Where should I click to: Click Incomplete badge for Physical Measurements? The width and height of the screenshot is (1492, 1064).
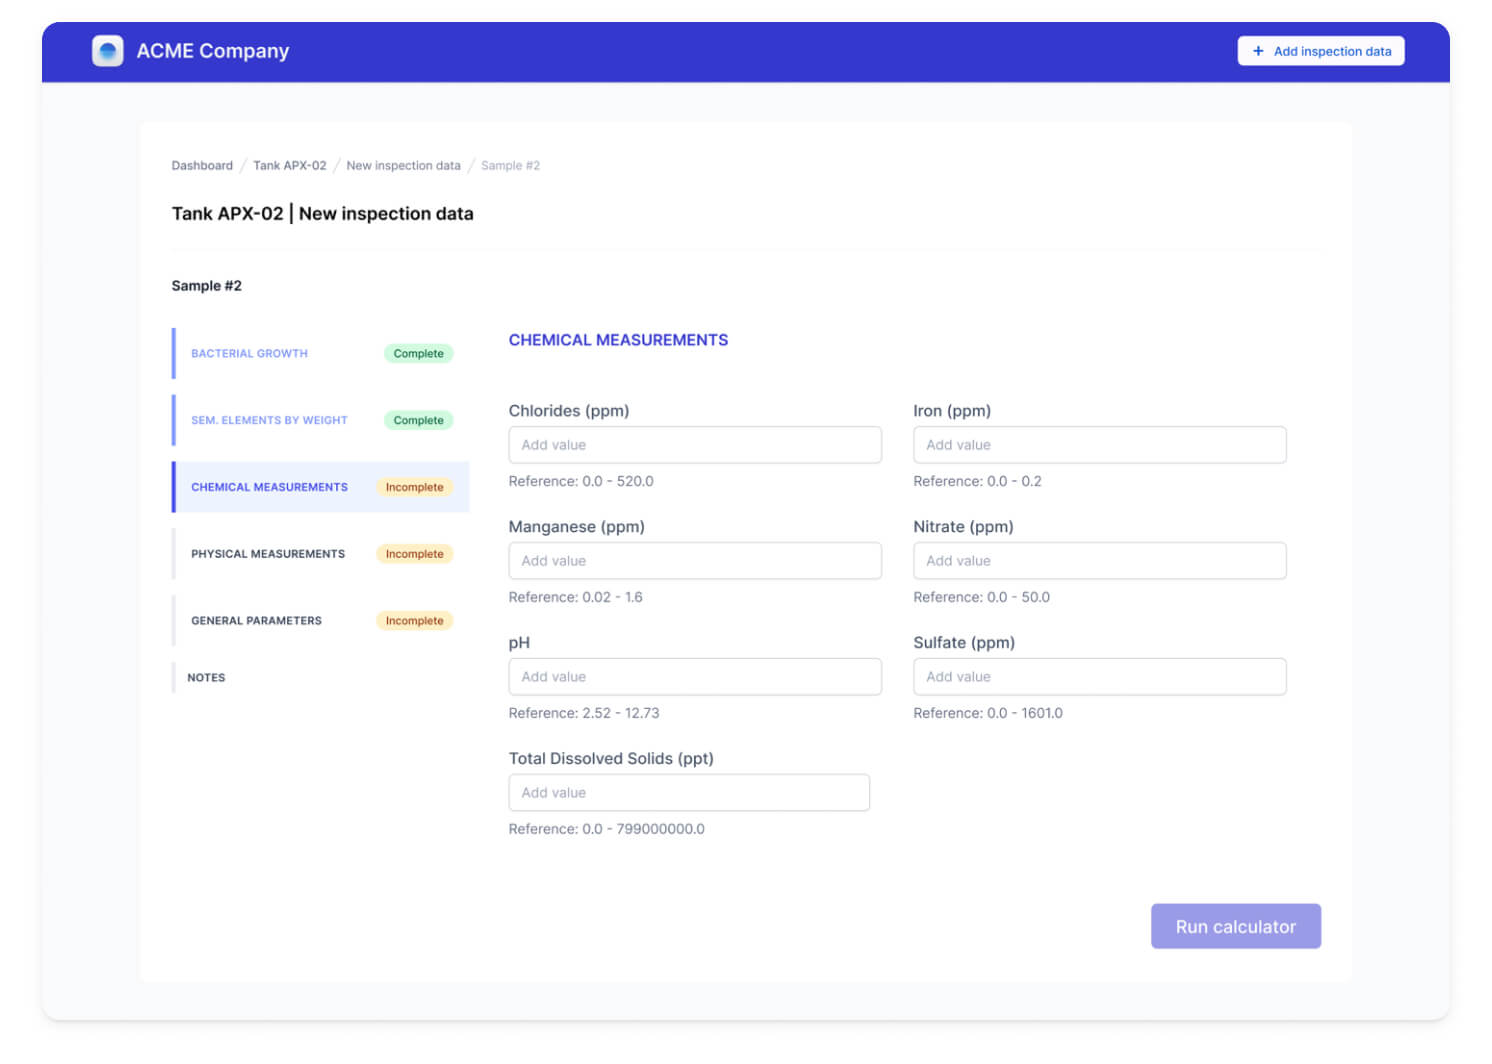(414, 554)
